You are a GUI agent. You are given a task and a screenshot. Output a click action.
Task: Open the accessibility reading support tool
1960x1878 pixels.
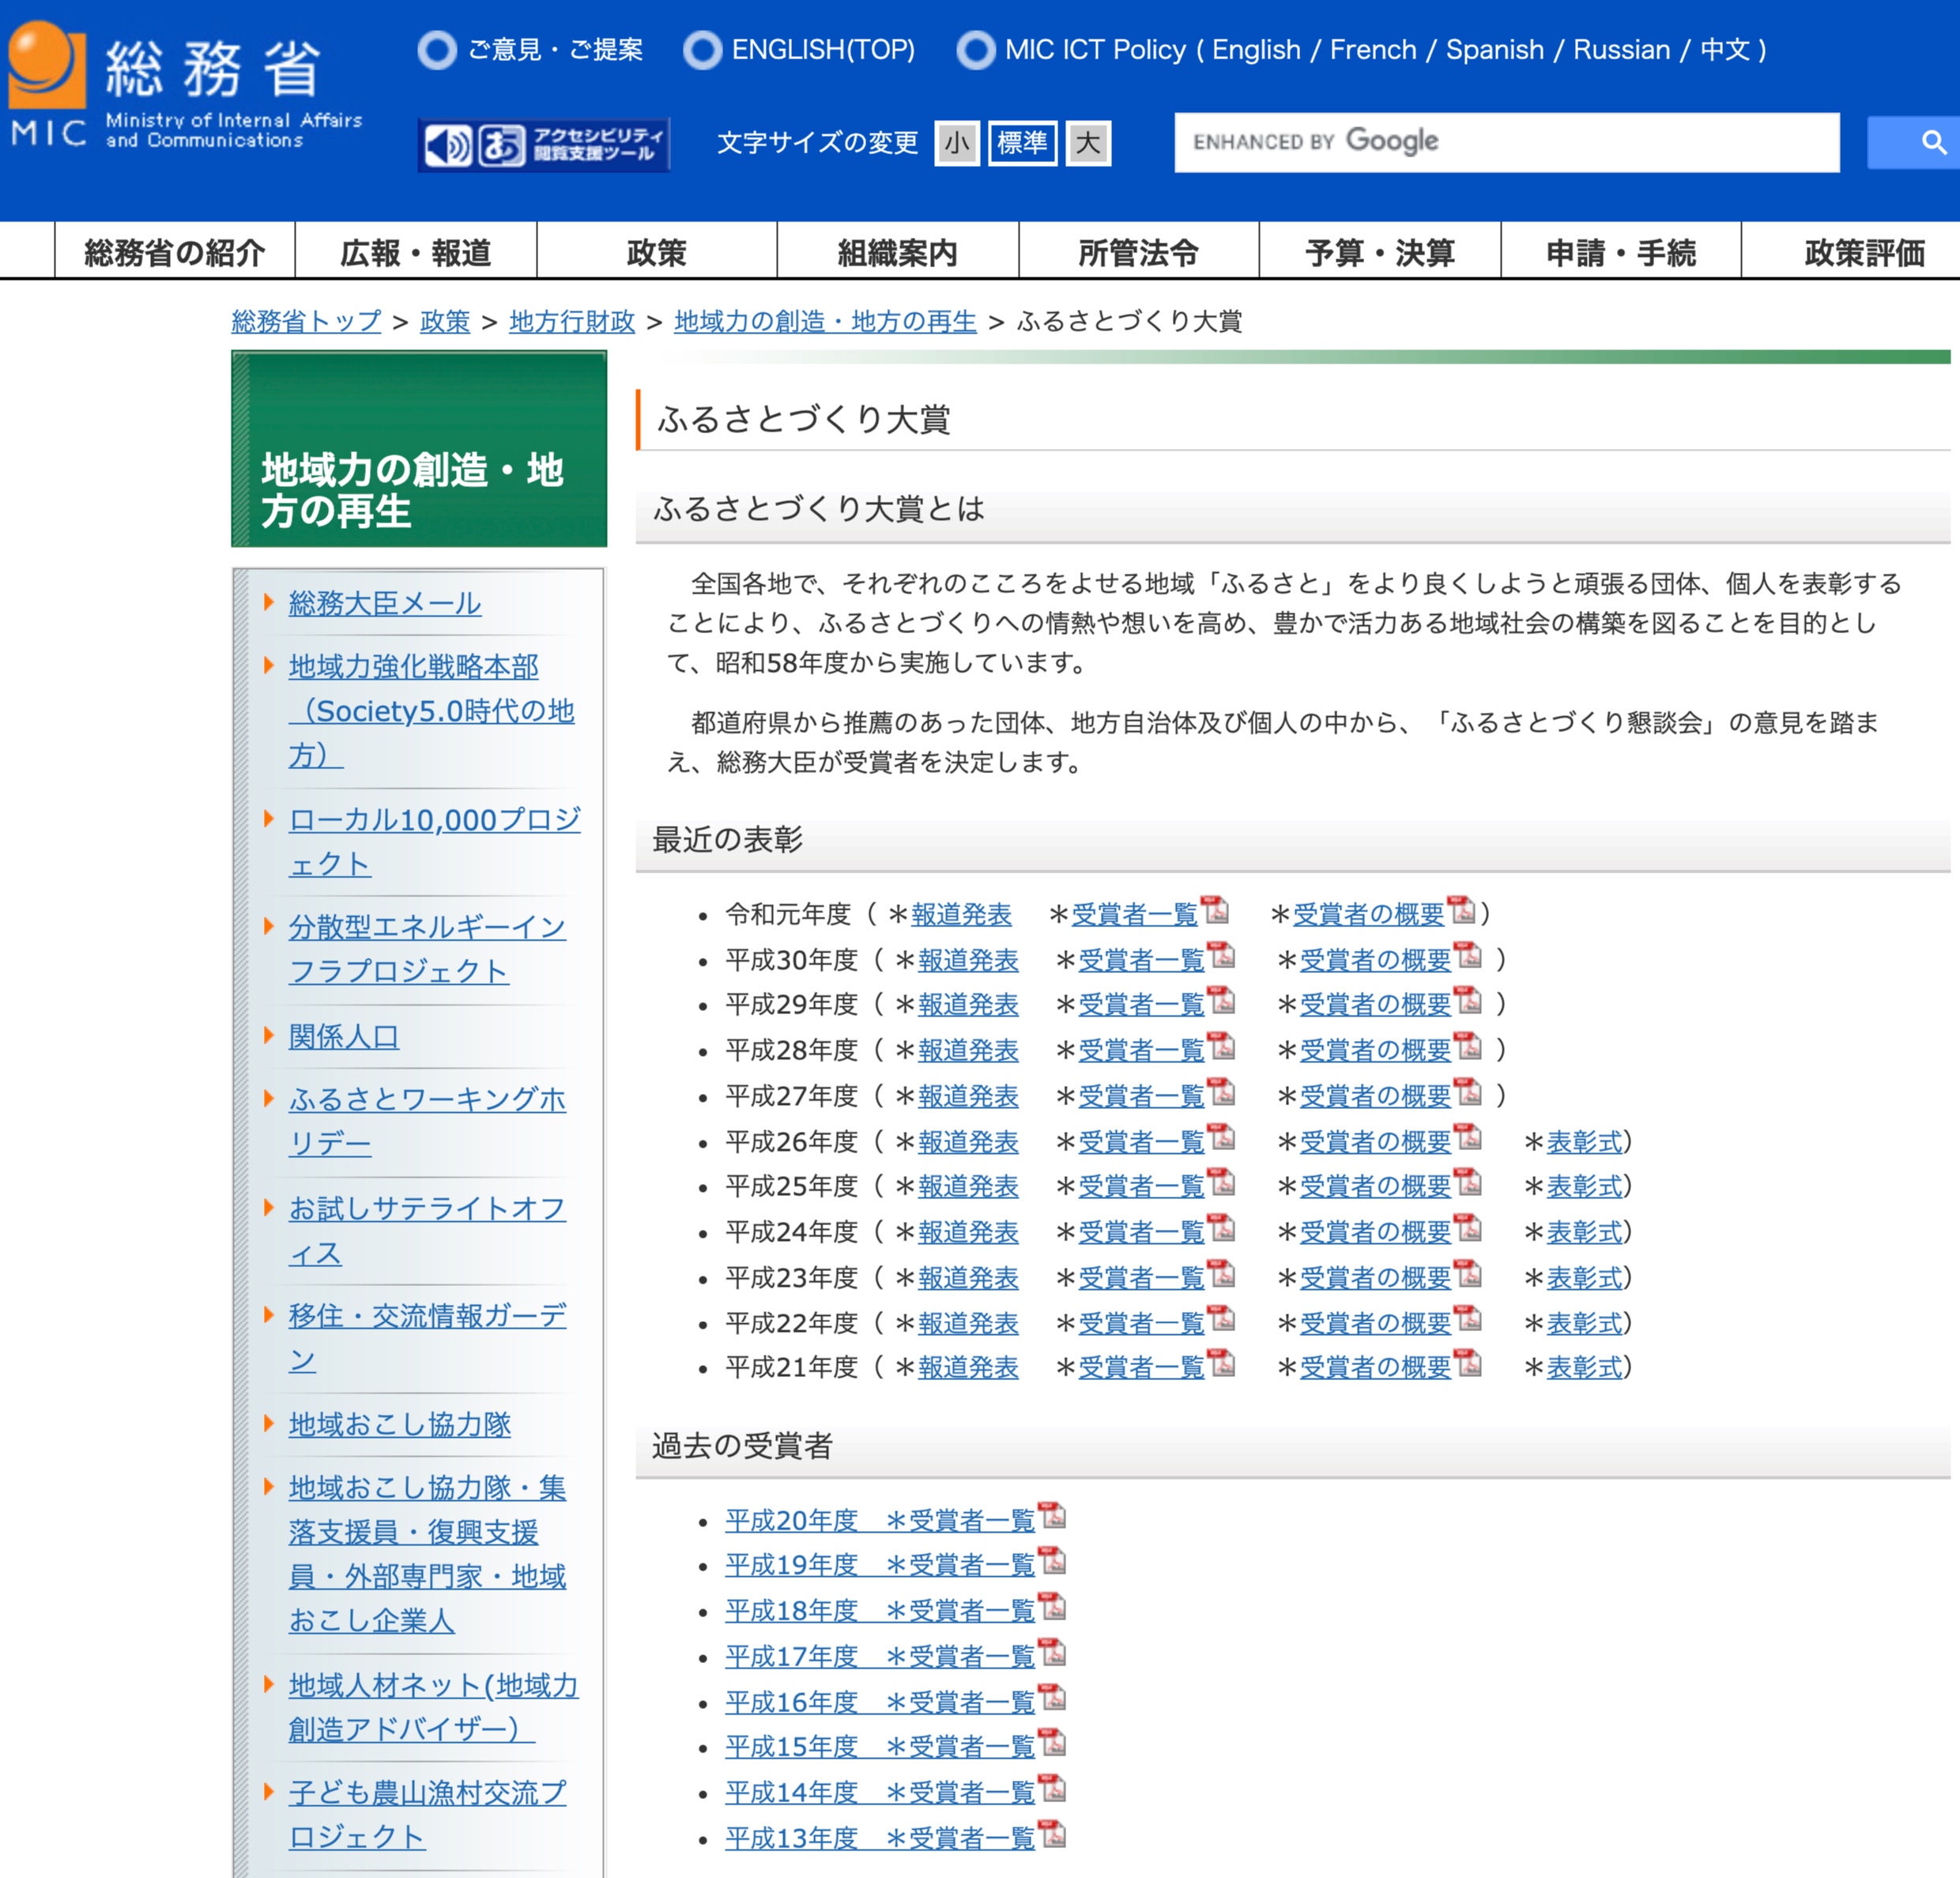tap(543, 144)
